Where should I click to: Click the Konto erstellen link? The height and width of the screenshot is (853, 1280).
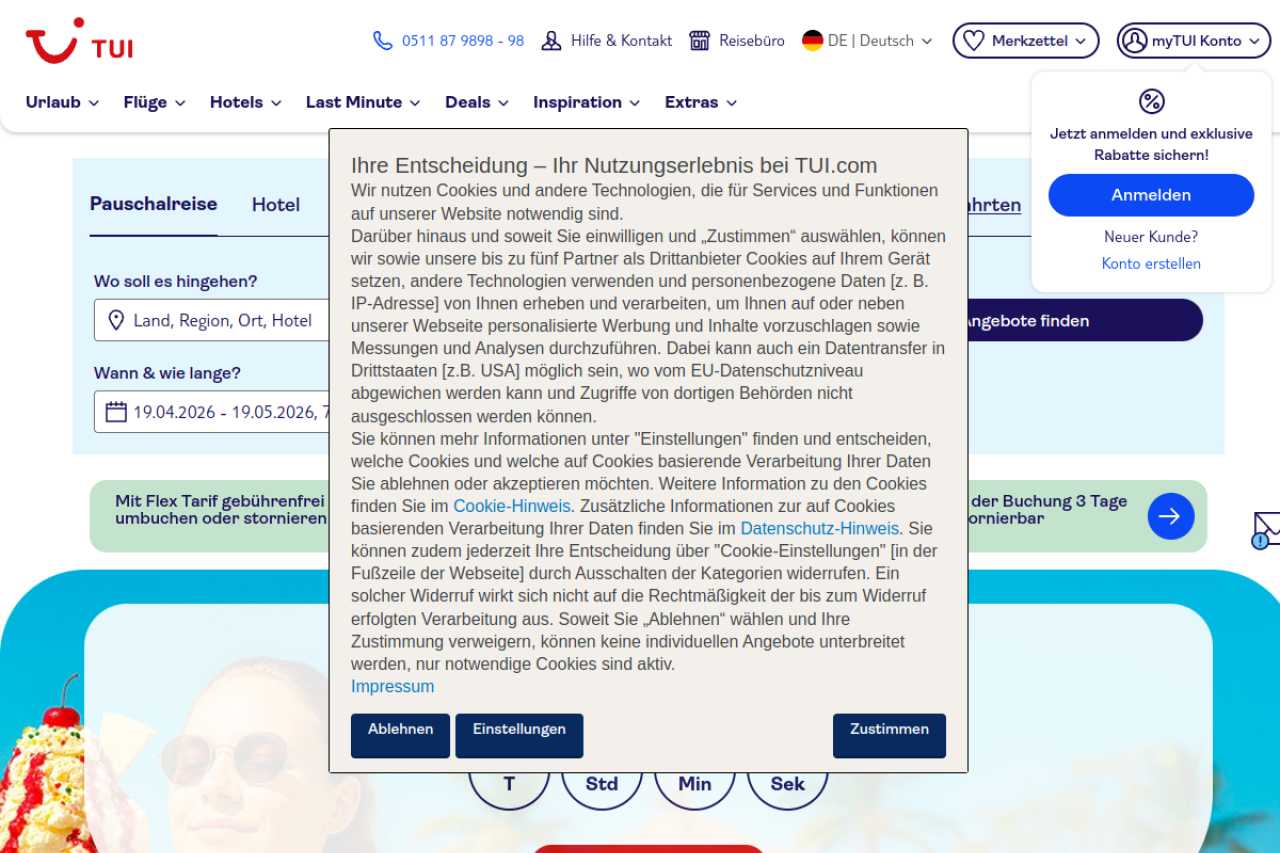point(1151,264)
